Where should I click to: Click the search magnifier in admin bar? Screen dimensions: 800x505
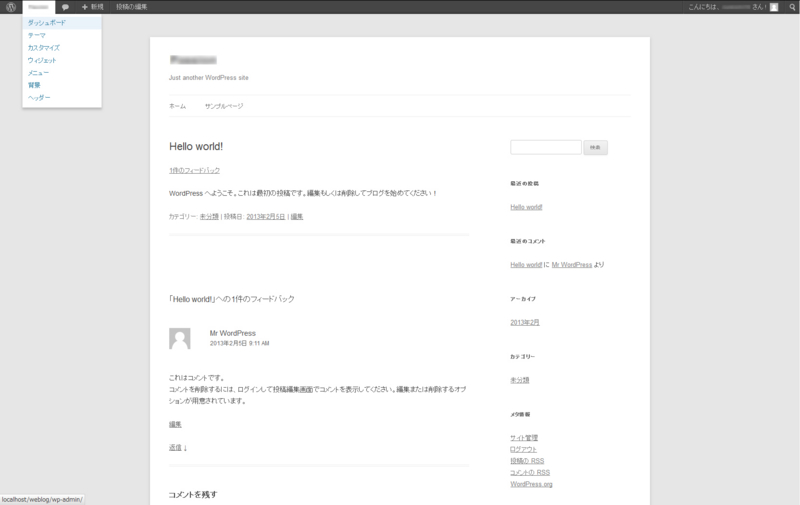pyautogui.click(x=792, y=7)
